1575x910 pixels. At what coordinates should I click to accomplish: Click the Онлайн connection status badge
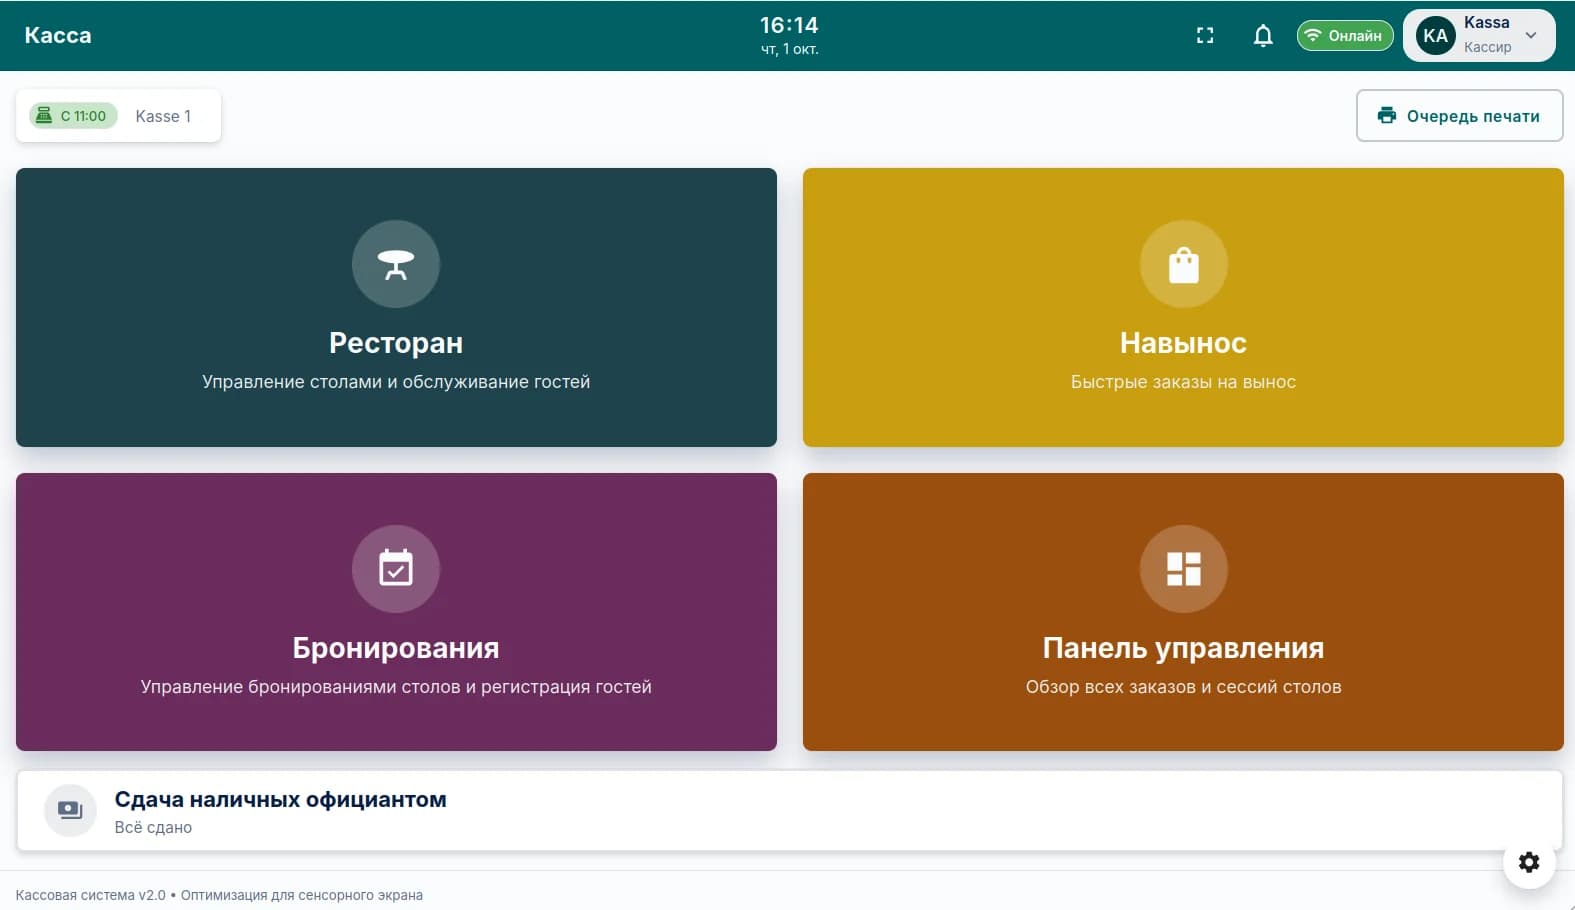1345,36
